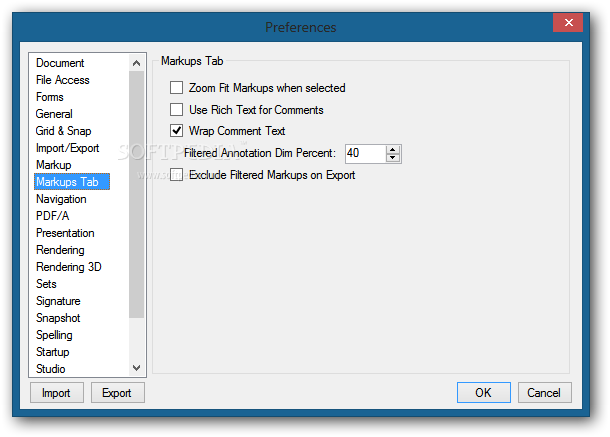Image resolution: width=610 pixels, height=437 pixels.
Task: Open Navigation preferences category
Action: 61,199
